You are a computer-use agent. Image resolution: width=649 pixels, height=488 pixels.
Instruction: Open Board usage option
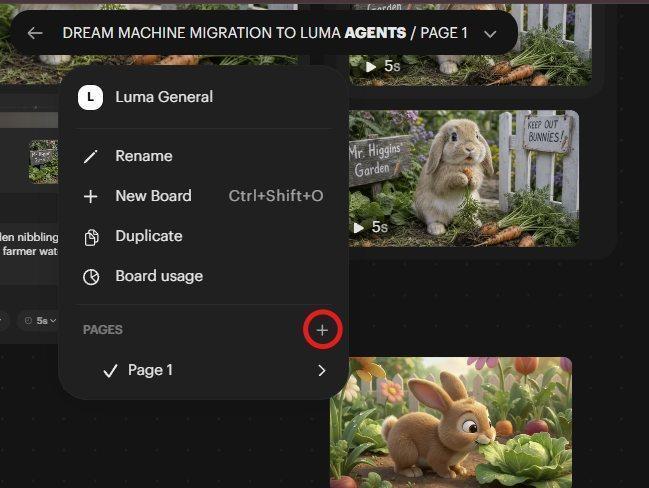tap(204, 276)
